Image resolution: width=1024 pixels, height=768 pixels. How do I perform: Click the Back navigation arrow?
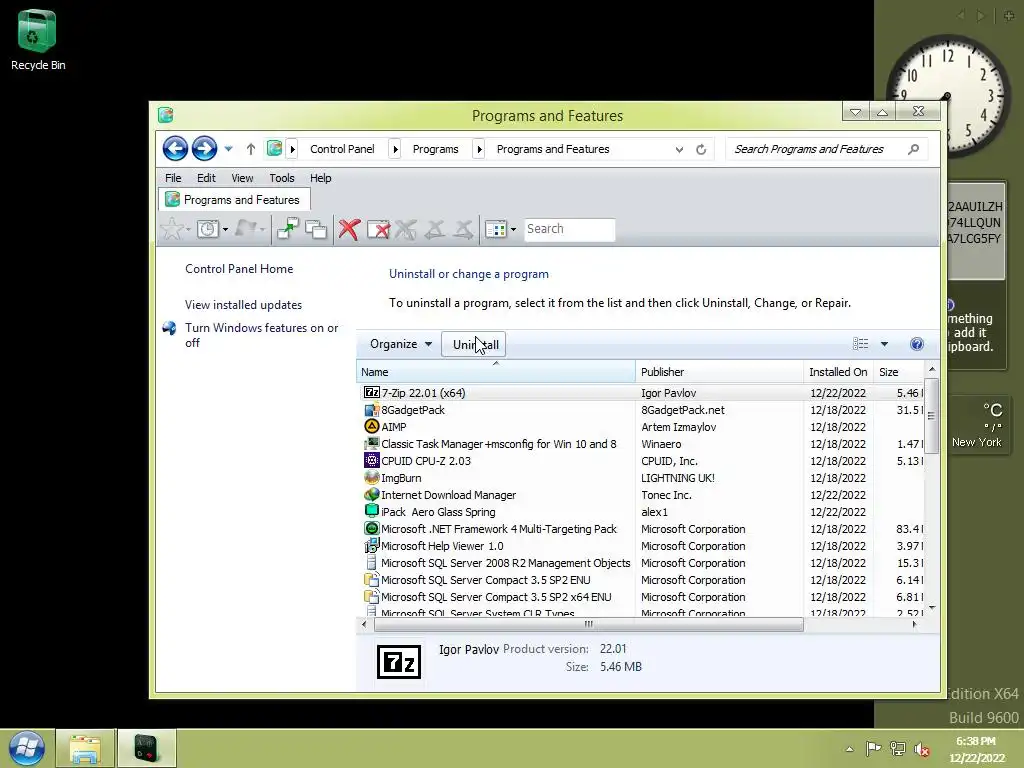175,149
